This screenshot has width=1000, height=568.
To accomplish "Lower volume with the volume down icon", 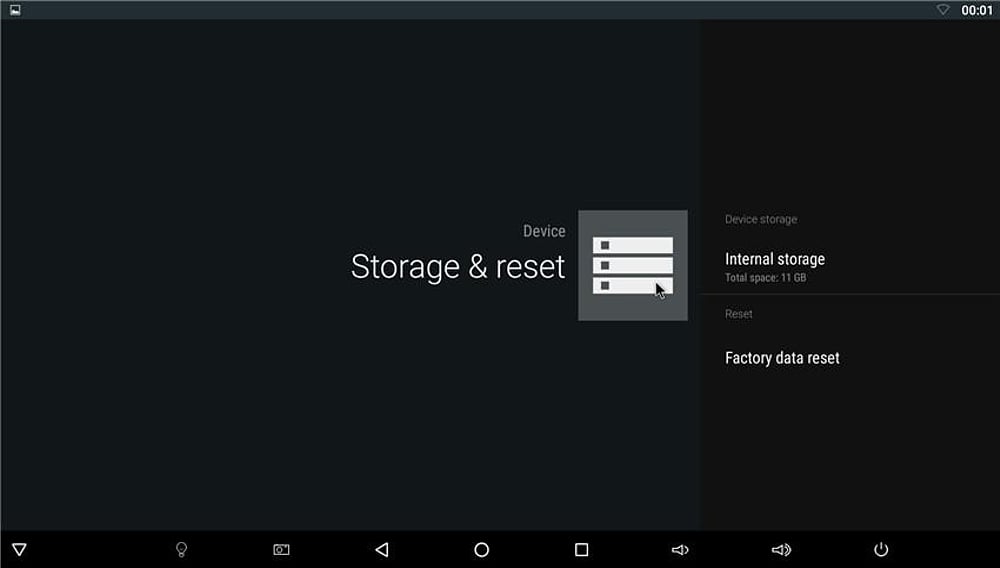I will [x=680, y=549].
